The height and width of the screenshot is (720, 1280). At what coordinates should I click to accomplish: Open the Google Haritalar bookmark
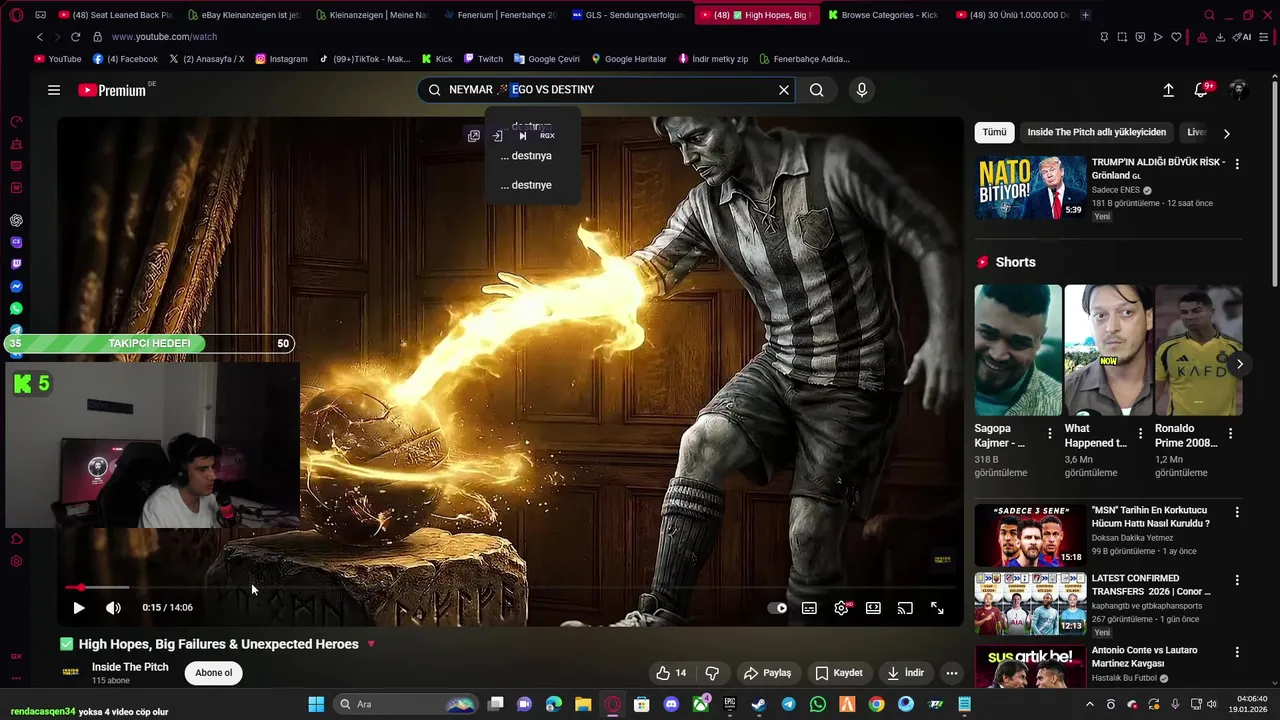(629, 59)
